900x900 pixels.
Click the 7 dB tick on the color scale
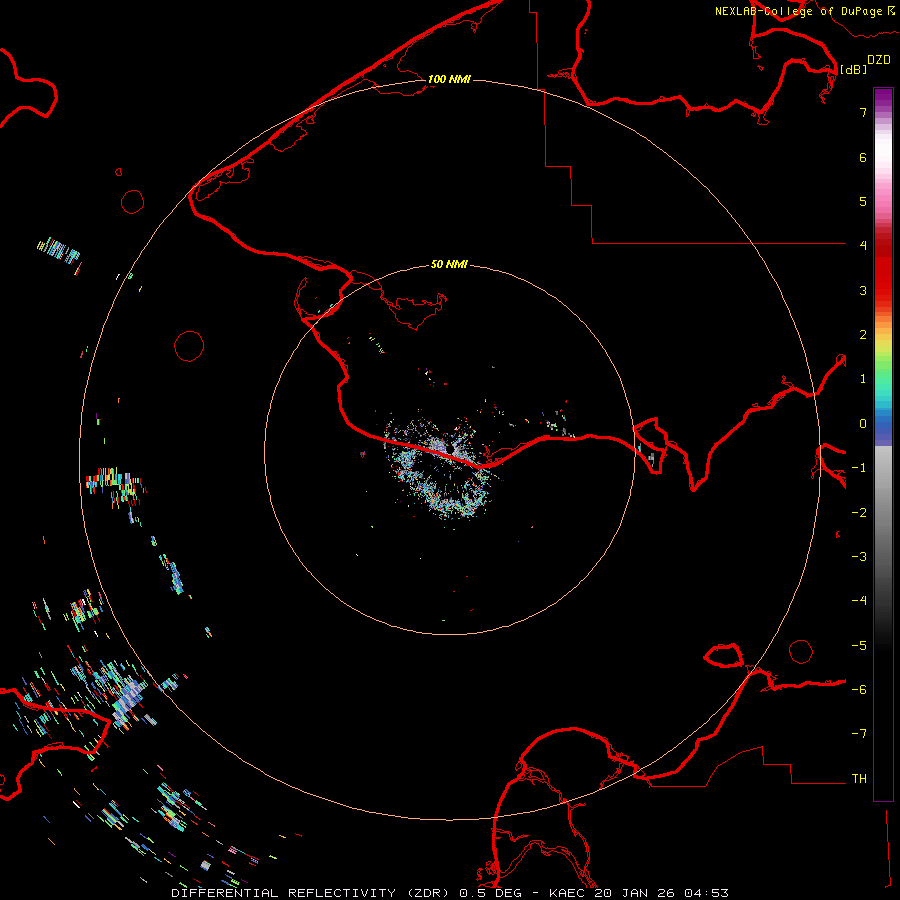pos(863,112)
